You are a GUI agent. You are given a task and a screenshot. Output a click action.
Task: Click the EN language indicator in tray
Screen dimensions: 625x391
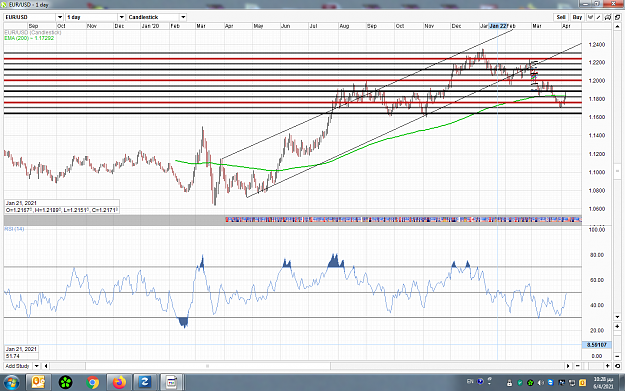pyautogui.click(x=470, y=381)
